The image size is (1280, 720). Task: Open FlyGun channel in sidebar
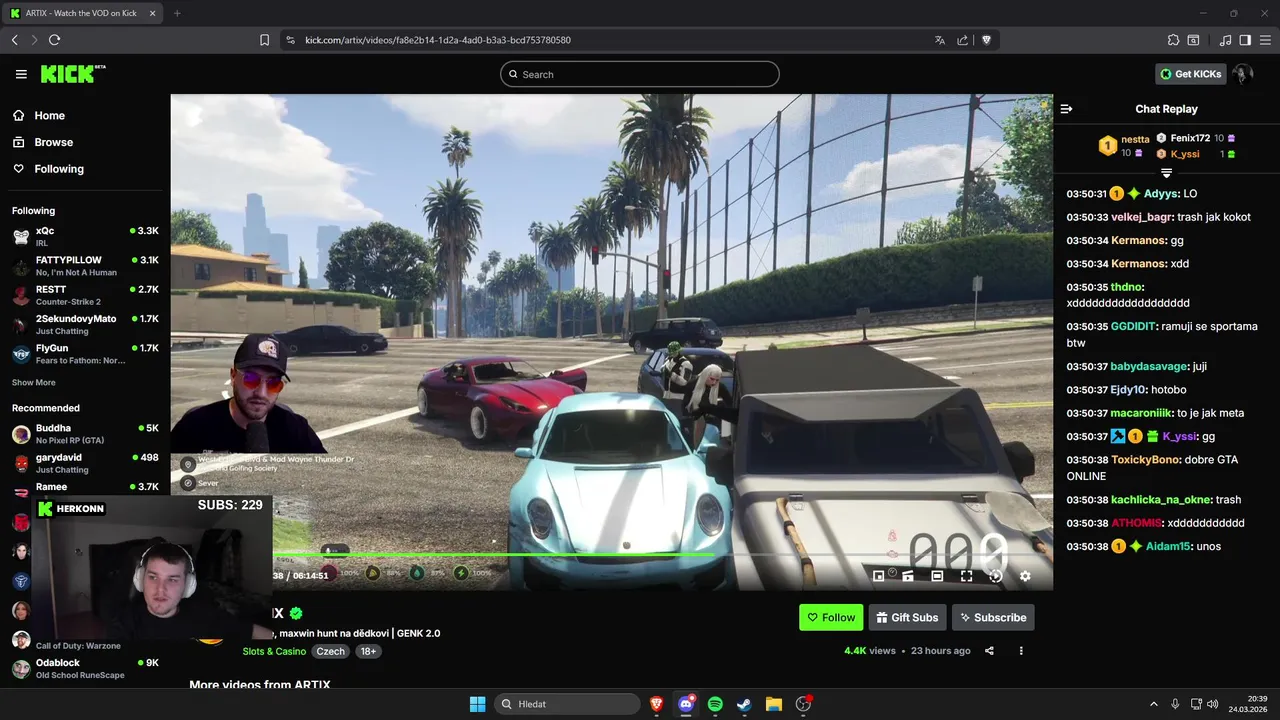(85, 353)
